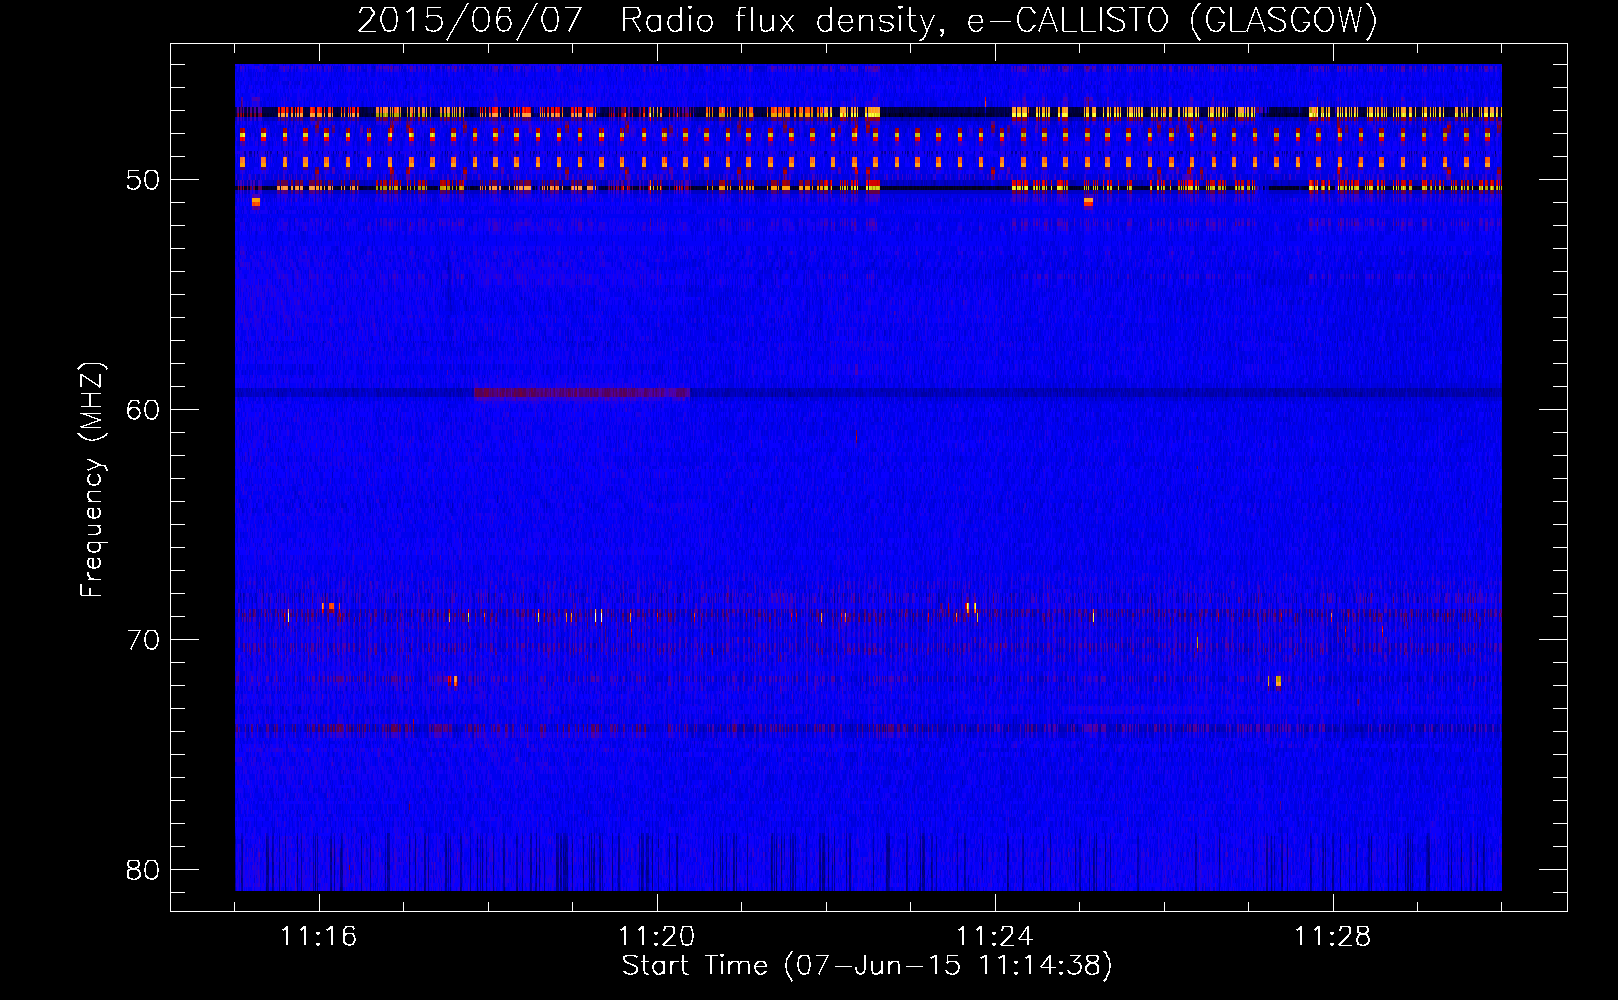Click the '50' frequency tick label
The image size is (1618, 1000).
(x=143, y=180)
